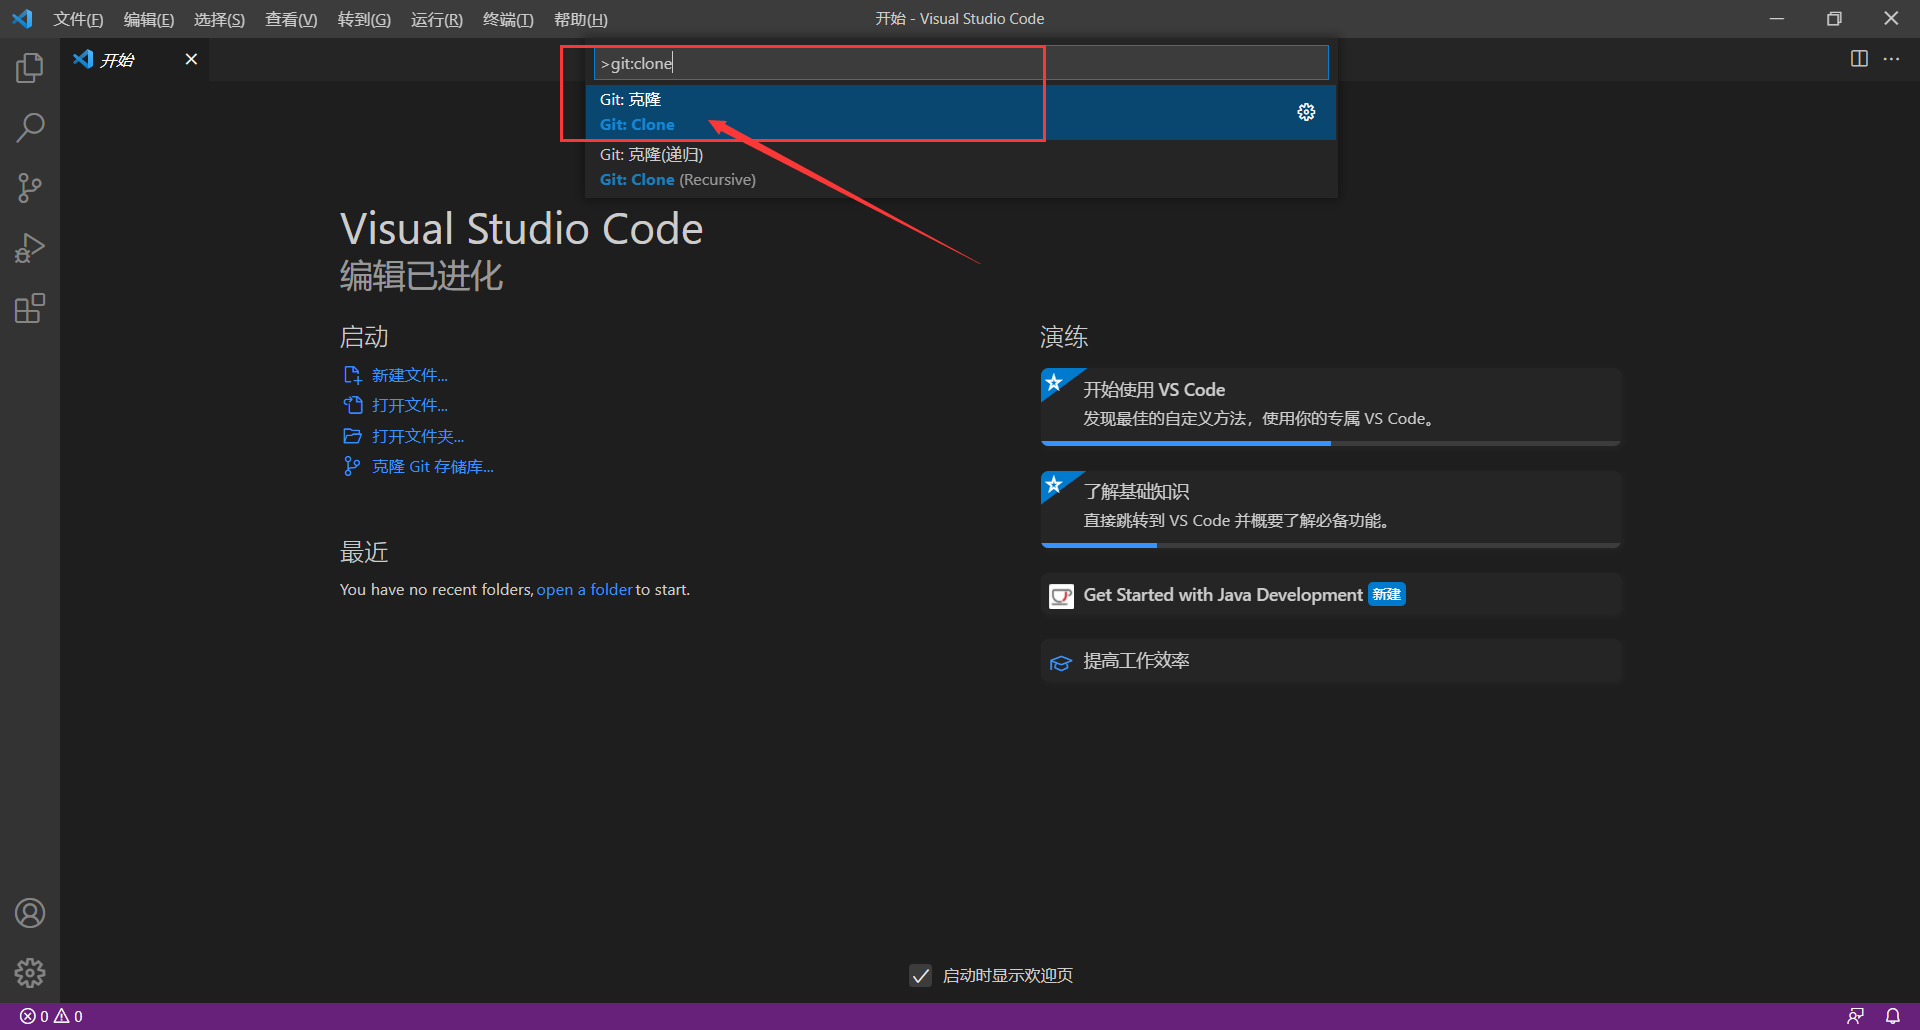This screenshot has width=1920, height=1030.
Task: Split the editor to the right
Action: point(1859,59)
